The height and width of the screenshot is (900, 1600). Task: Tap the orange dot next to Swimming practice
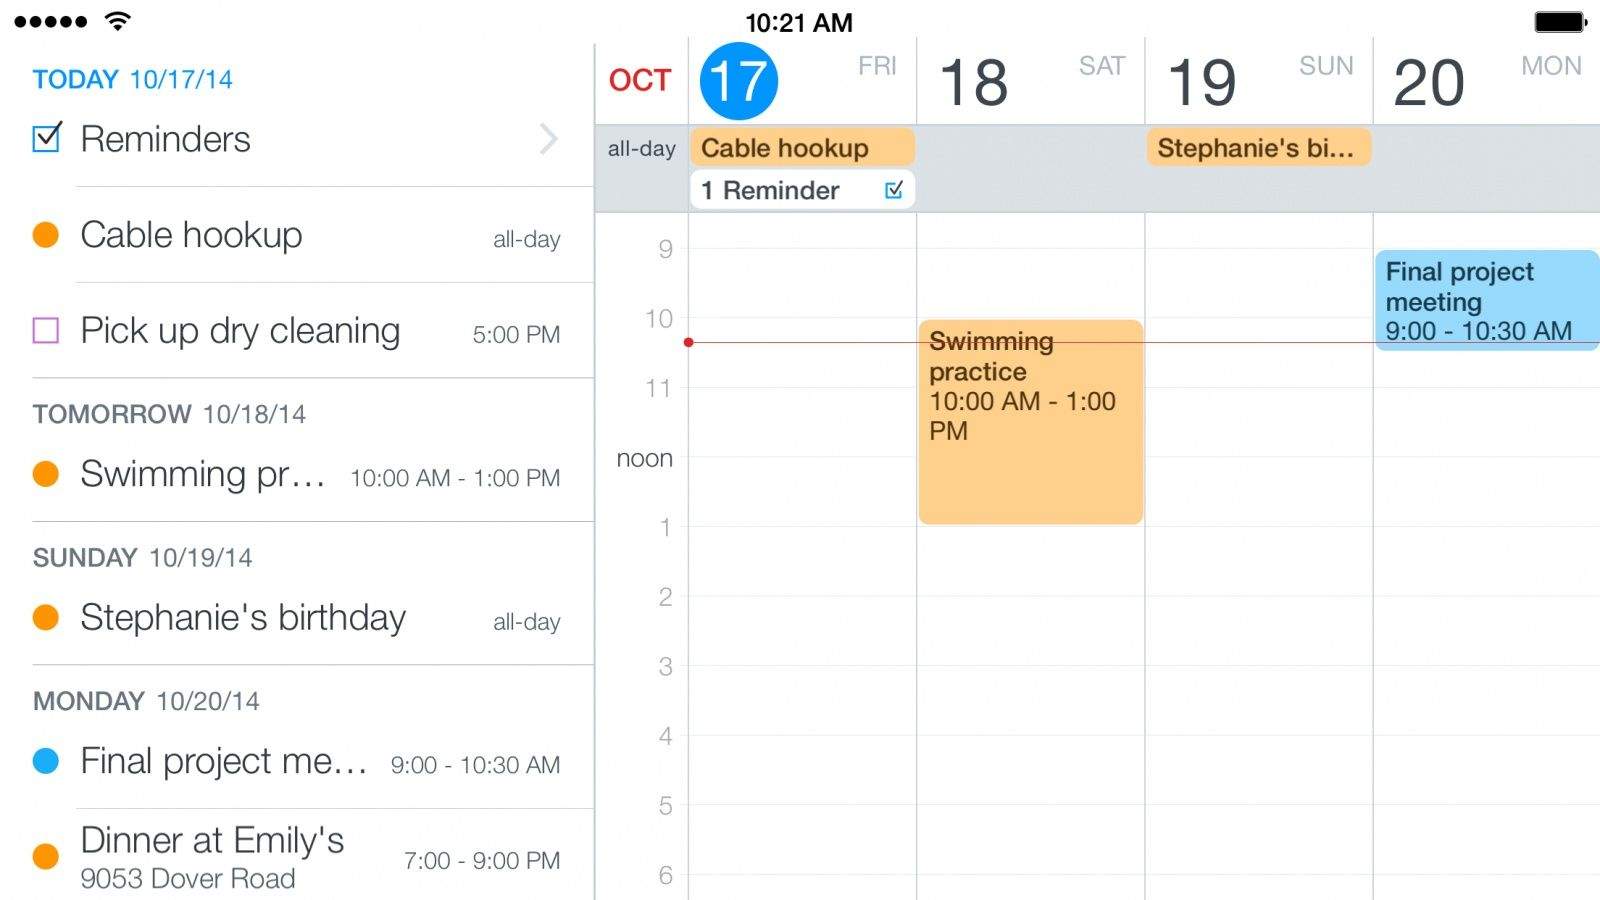click(x=46, y=474)
